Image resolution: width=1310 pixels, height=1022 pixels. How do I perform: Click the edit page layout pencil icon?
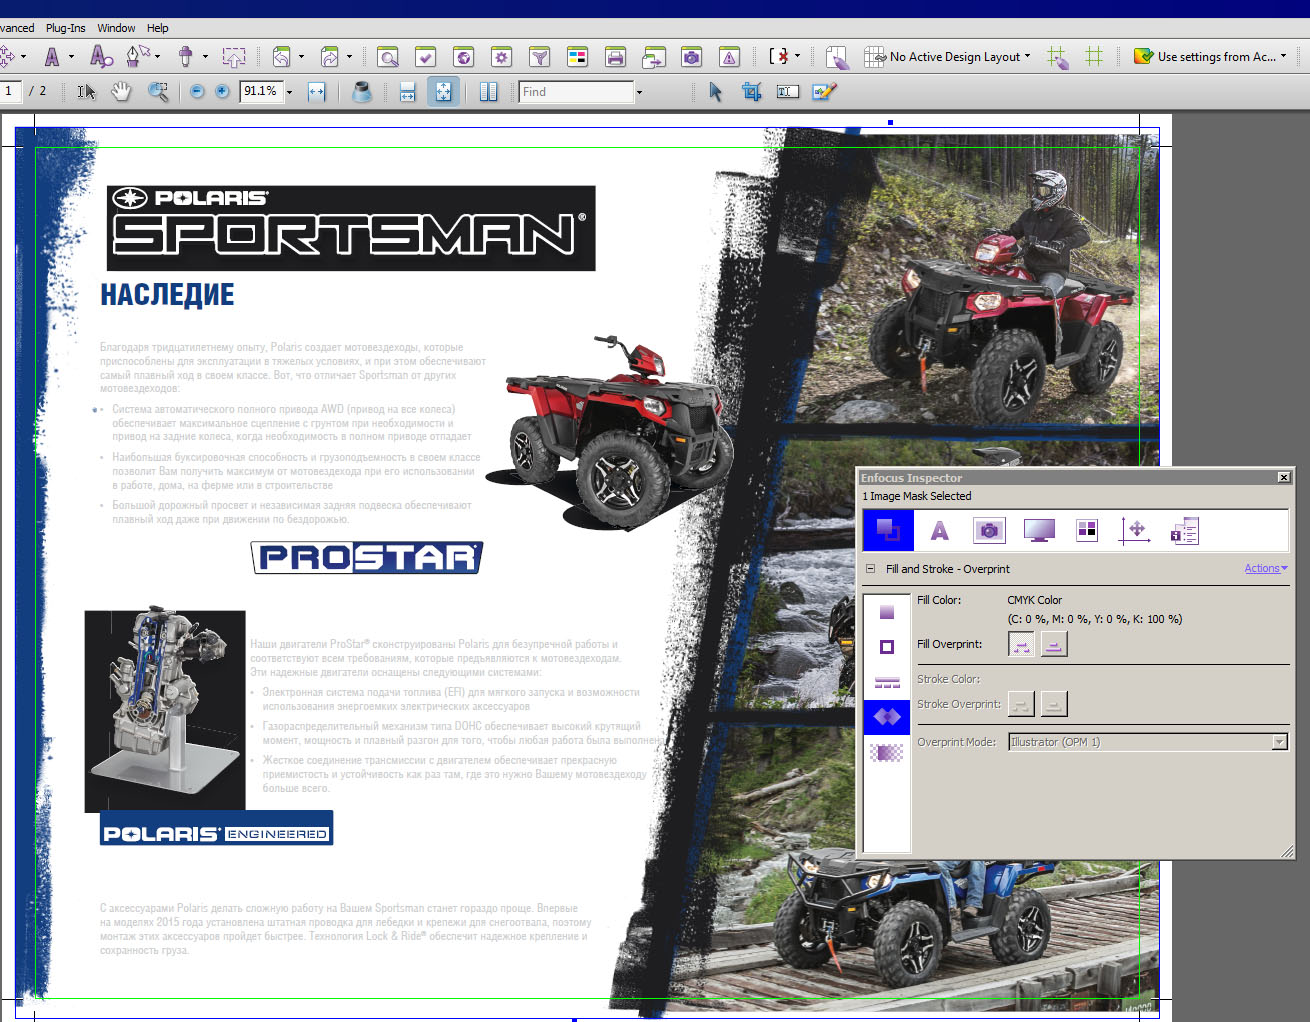(x=837, y=57)
